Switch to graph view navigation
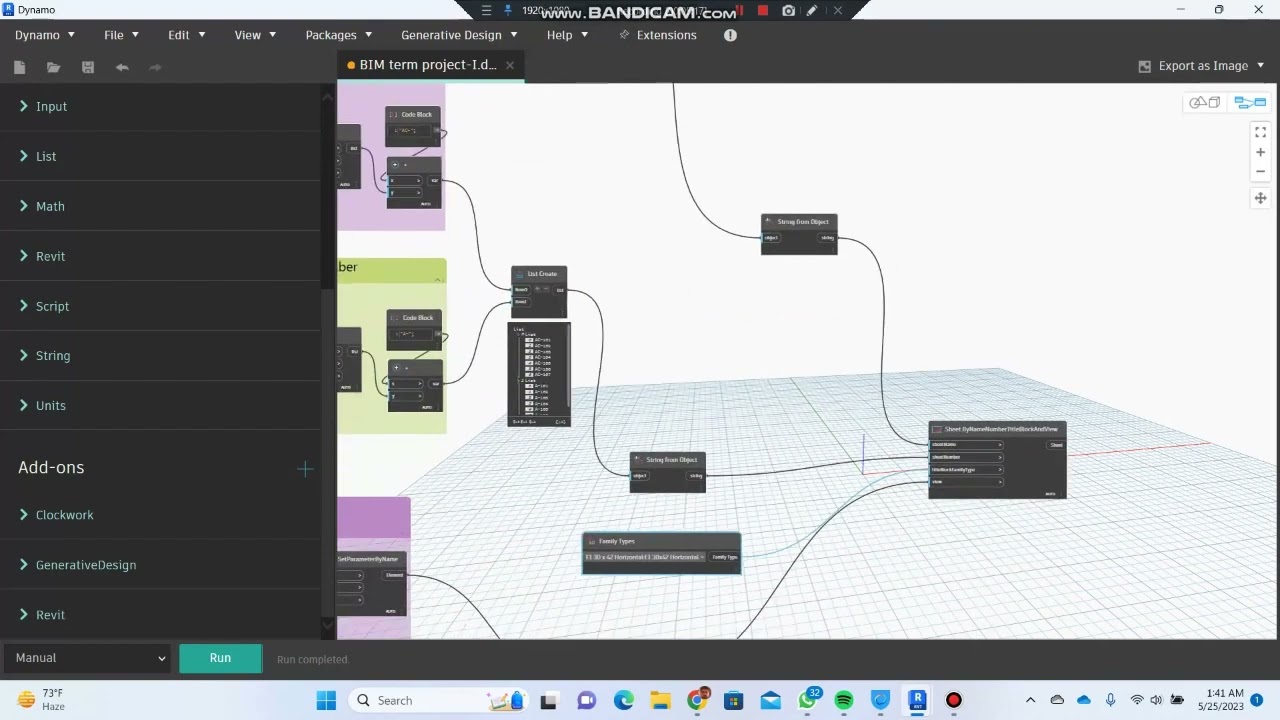The image size is (1280, 720). click(1250, 102)
